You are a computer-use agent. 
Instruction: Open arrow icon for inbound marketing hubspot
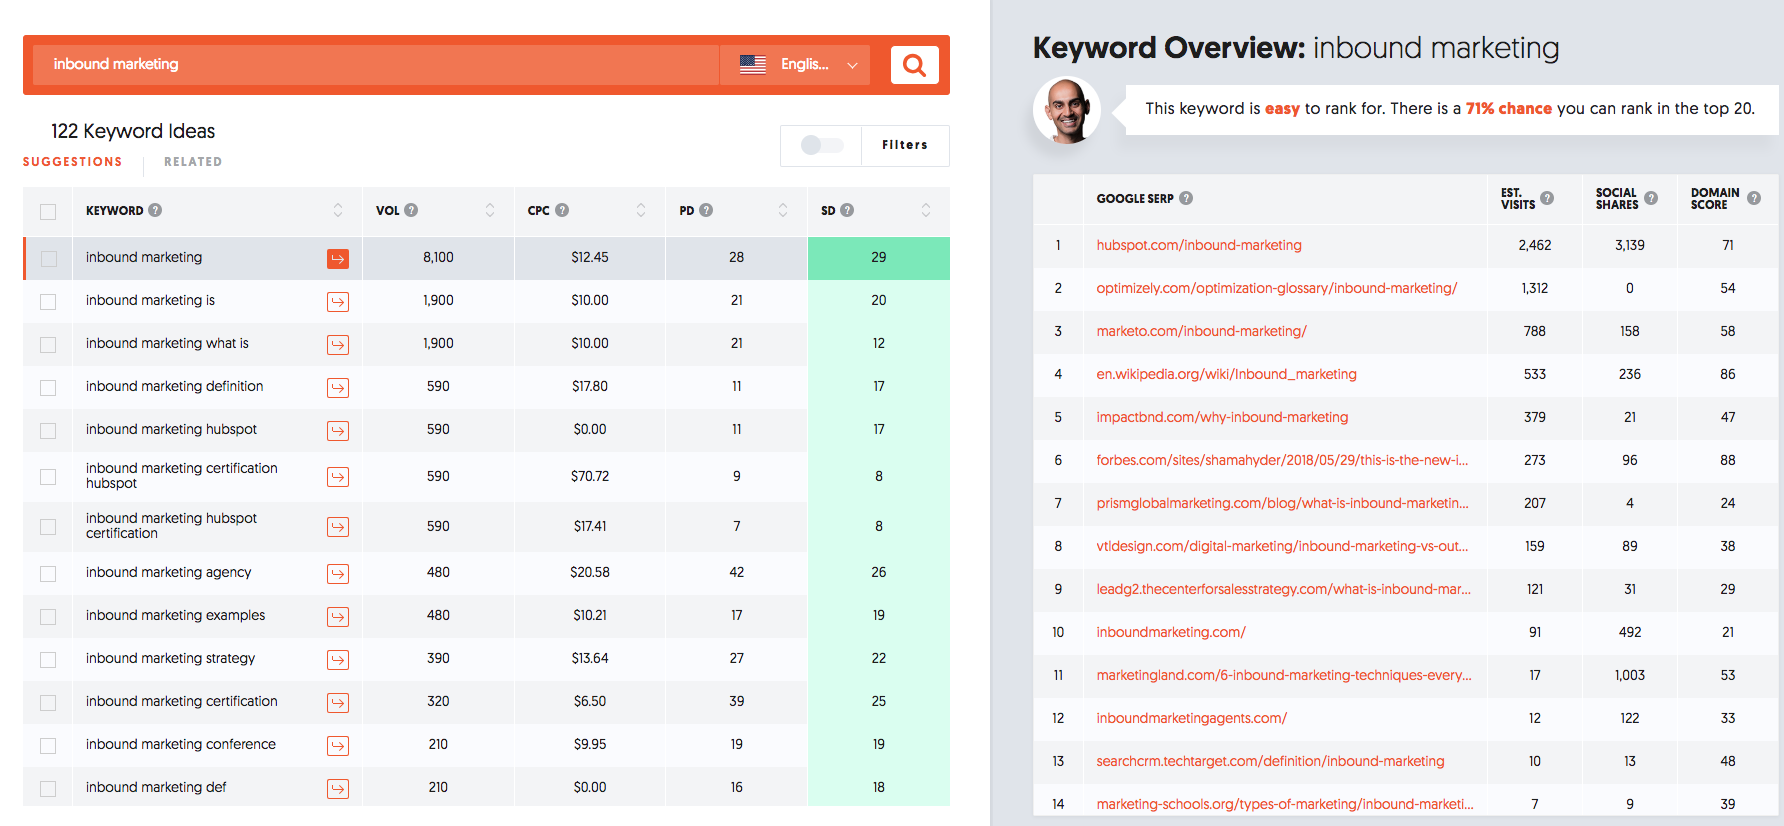point(338,431)
